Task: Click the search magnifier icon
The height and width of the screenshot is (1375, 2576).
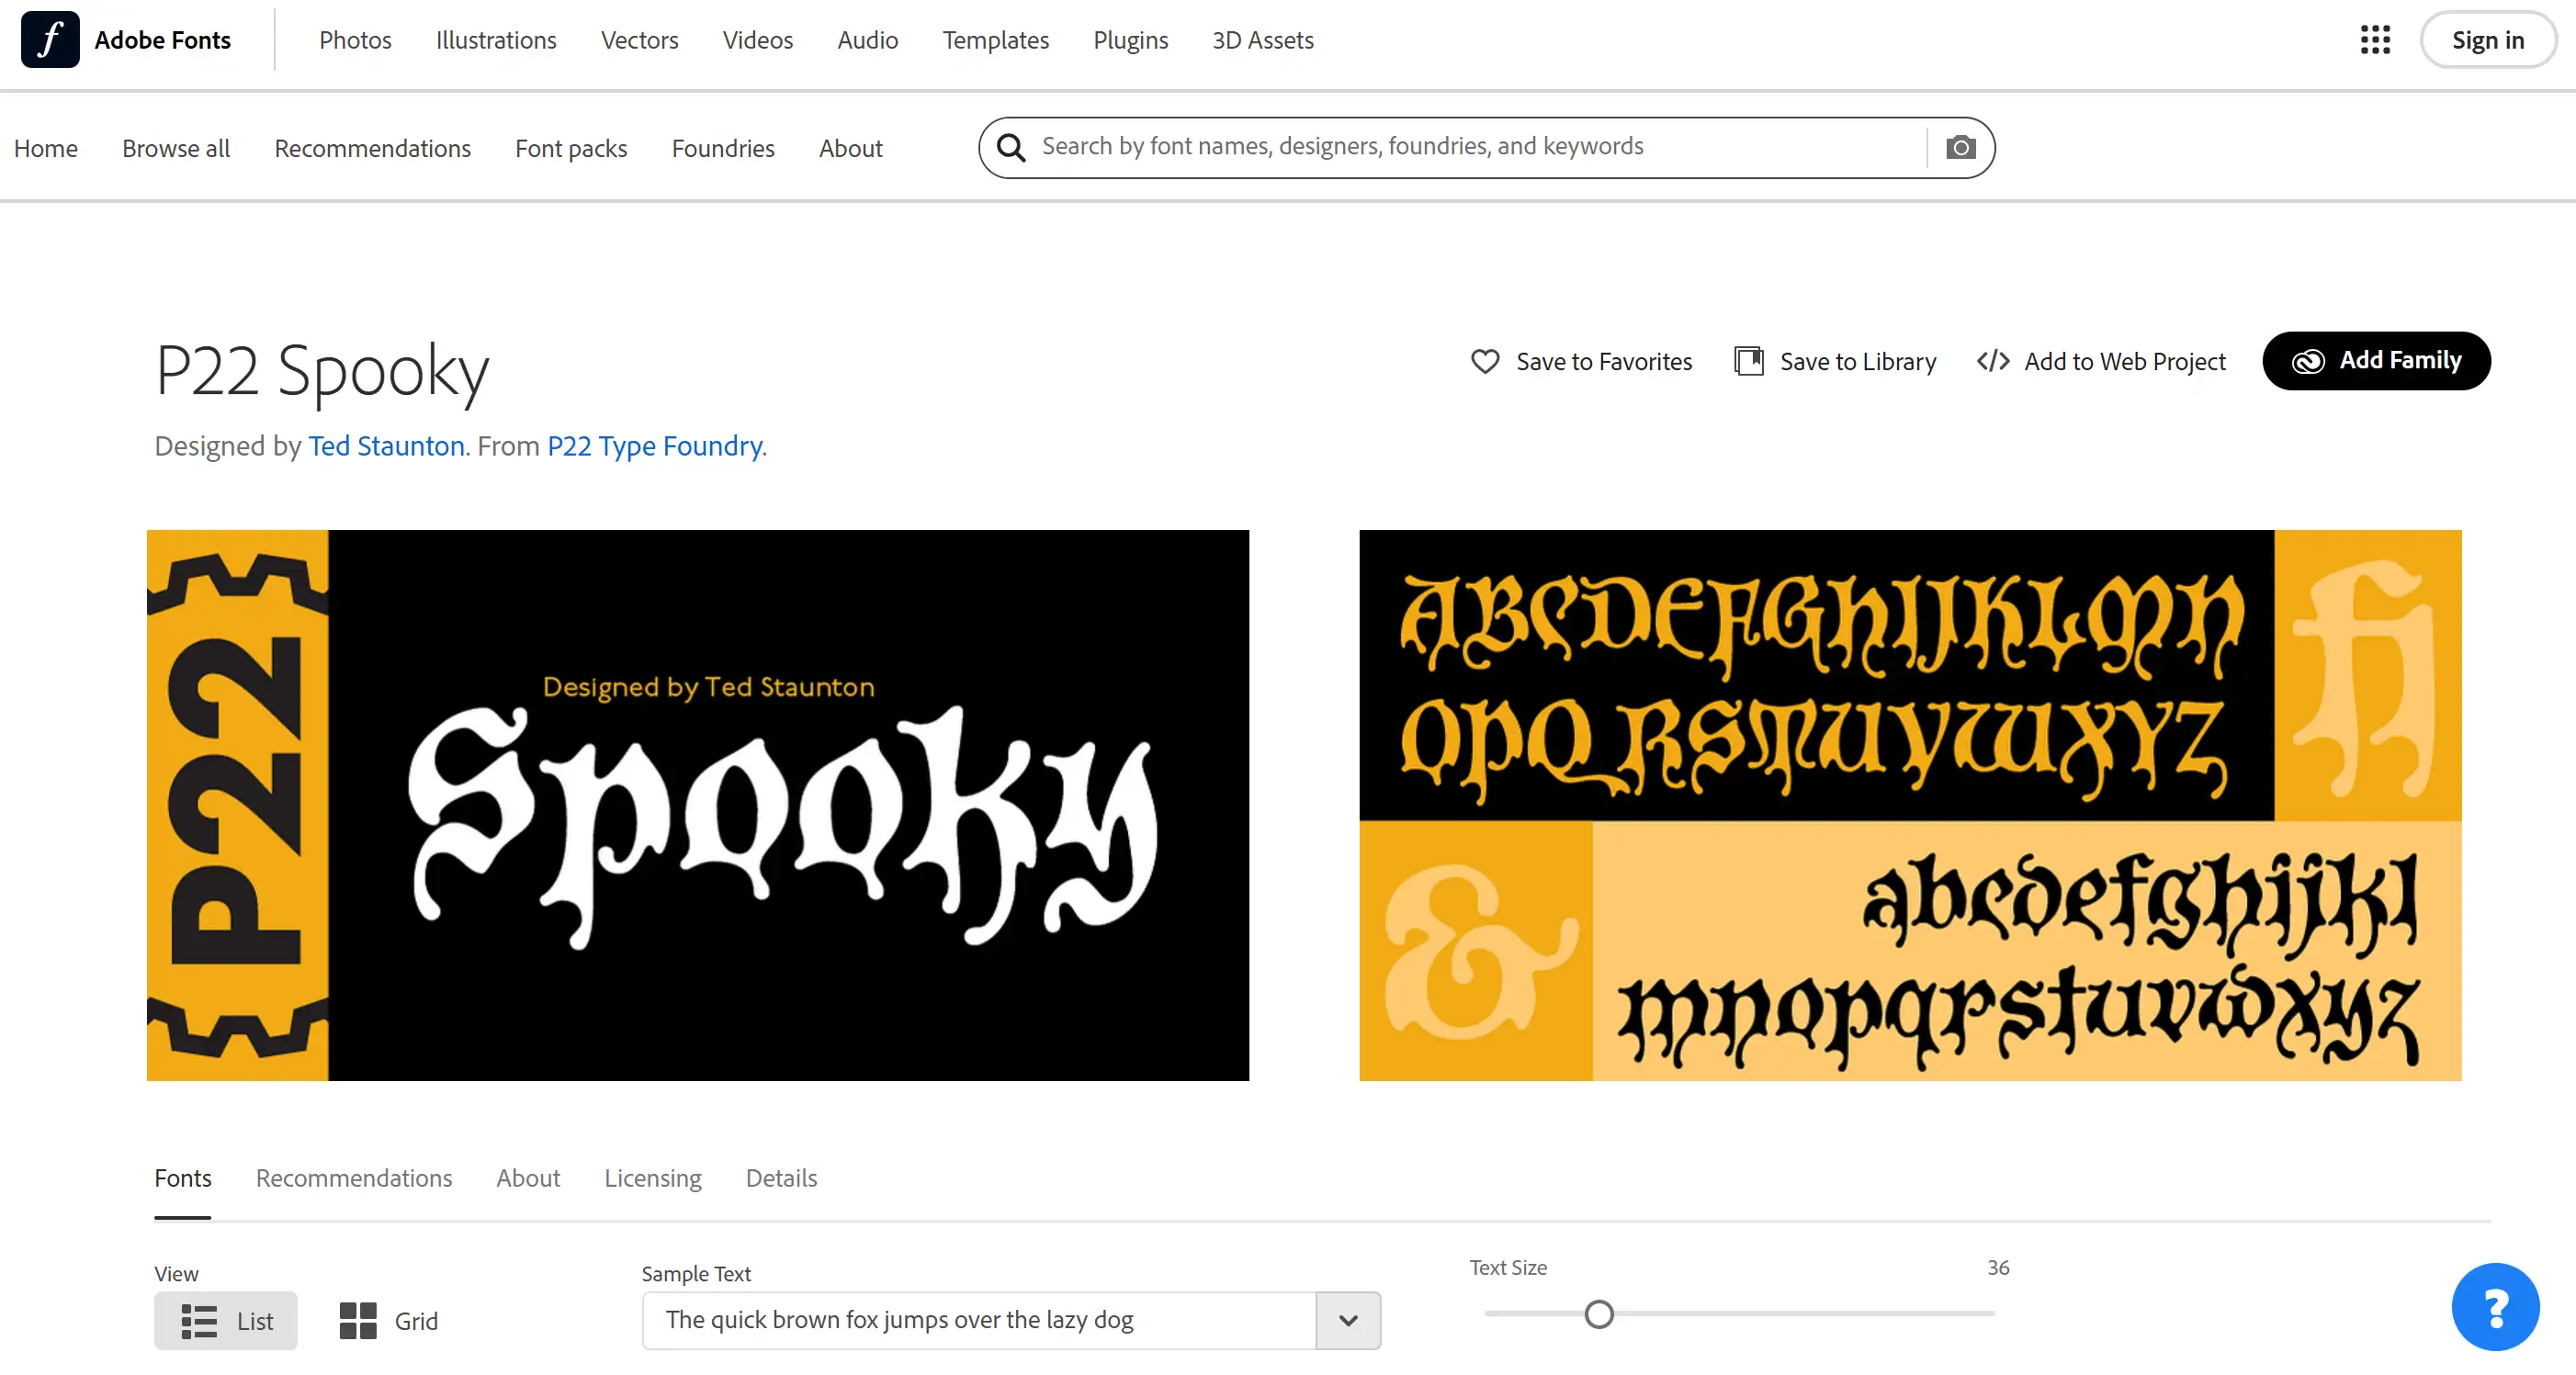Action: click(1011, 148)
